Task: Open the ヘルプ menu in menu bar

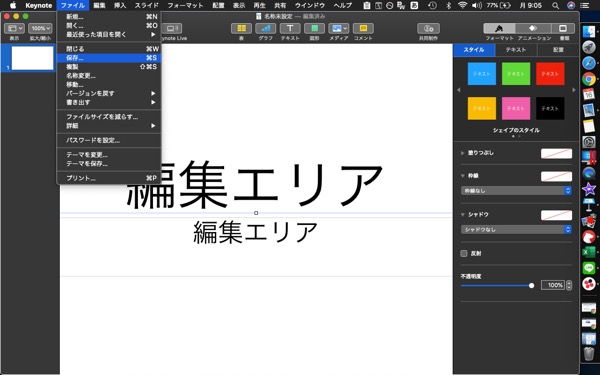Action: click(x=342, y=5)
